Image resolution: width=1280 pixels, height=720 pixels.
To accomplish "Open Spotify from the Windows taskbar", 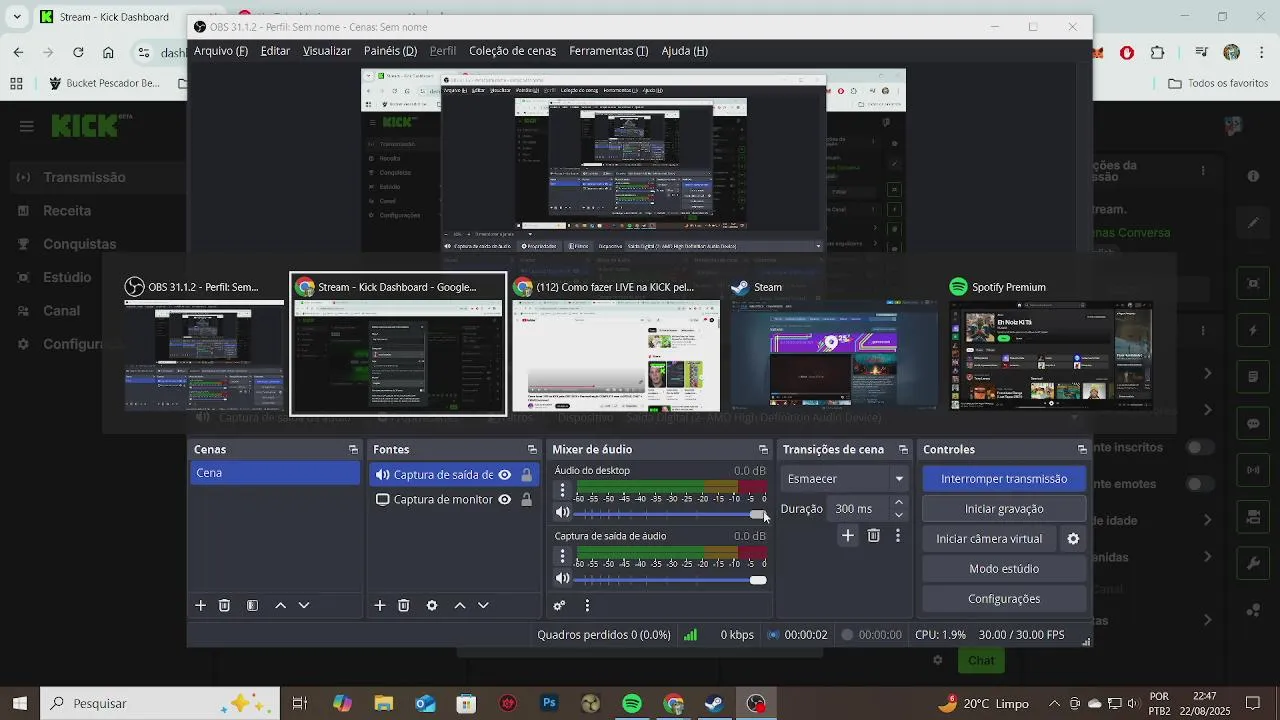I will click(x=631, y=703).
